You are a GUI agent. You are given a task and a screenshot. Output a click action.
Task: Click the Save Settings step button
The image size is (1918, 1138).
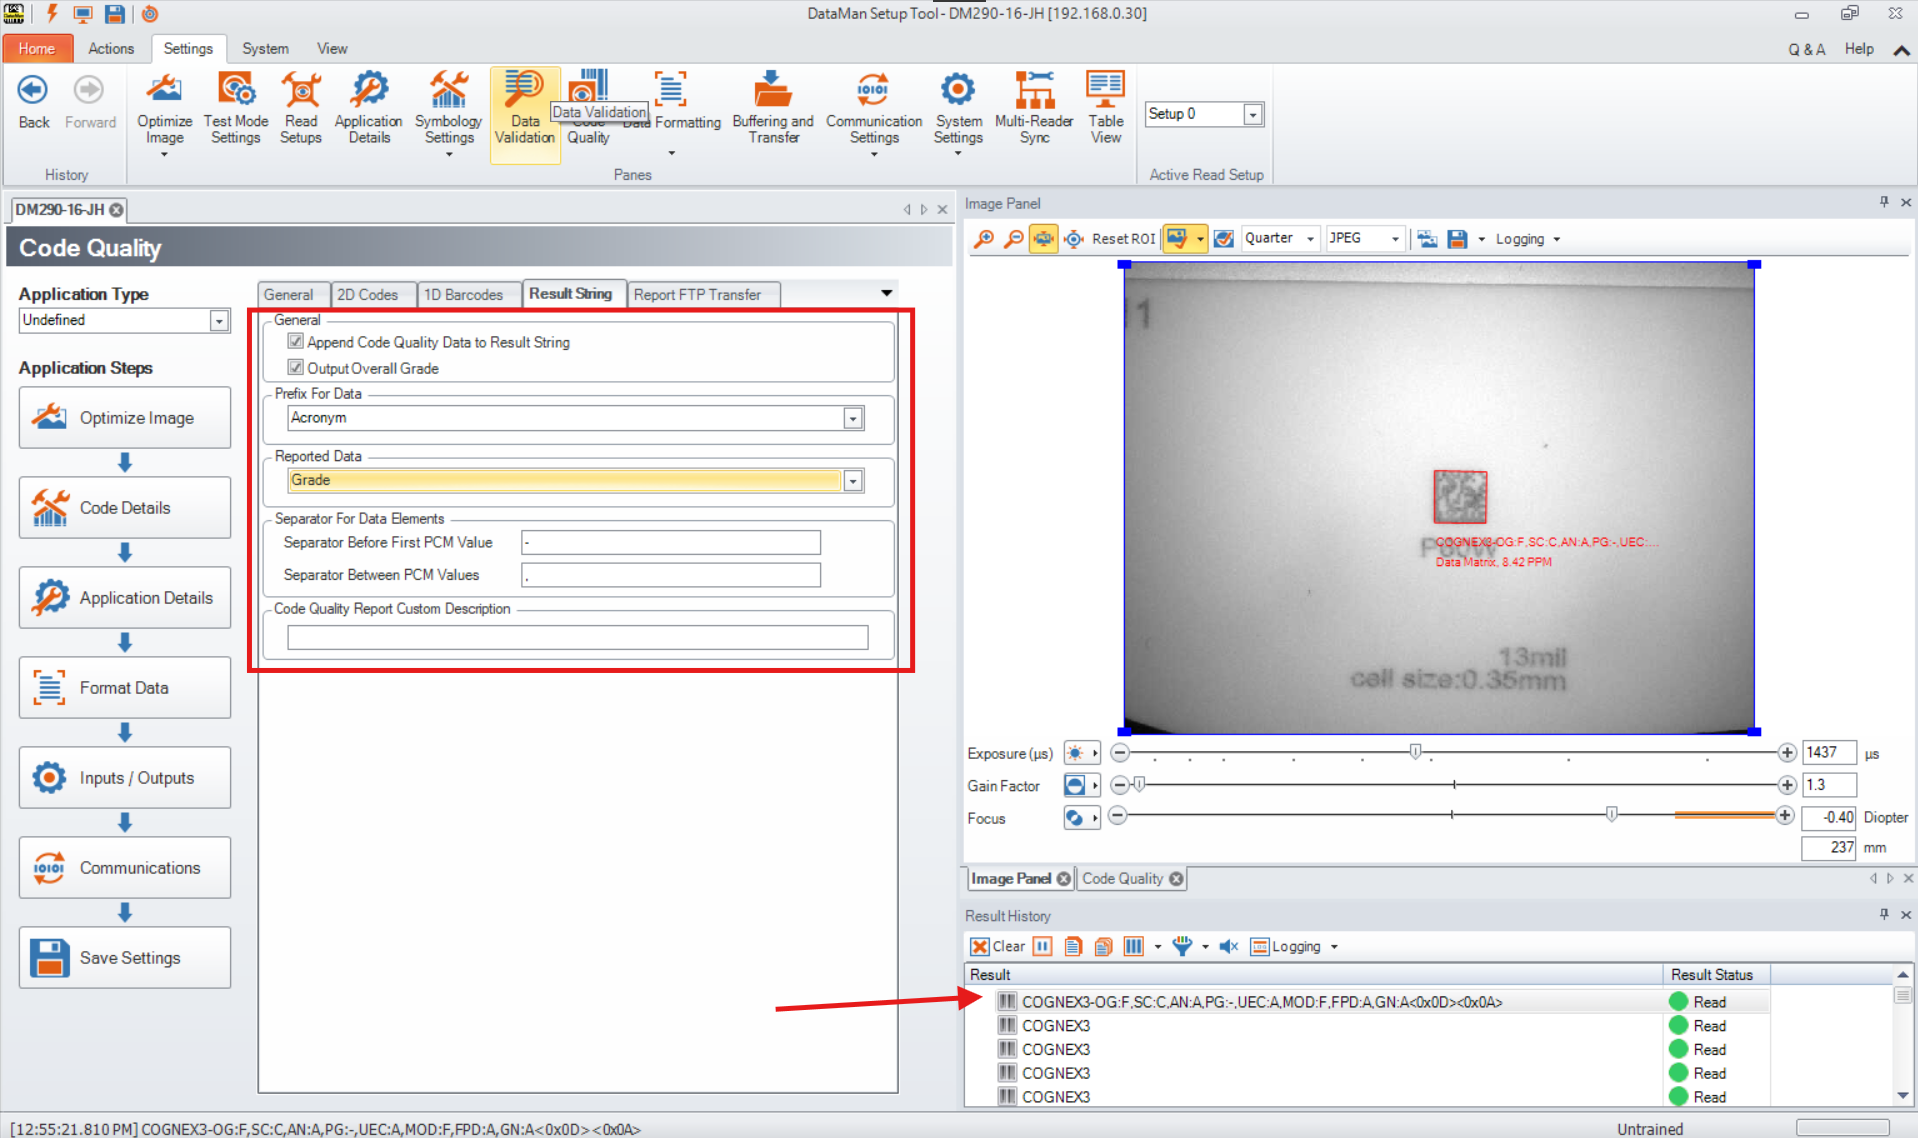(125, 957)
